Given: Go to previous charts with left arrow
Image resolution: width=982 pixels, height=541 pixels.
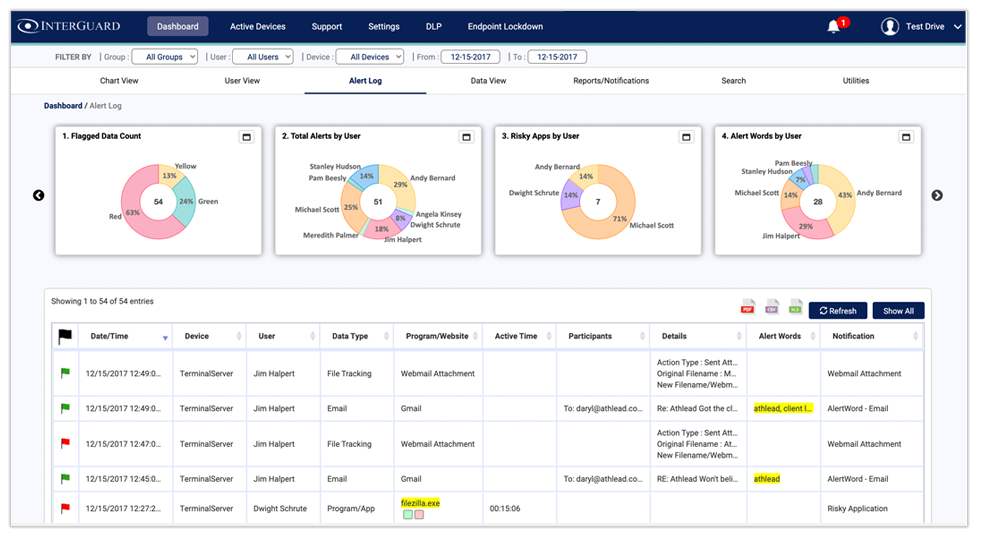Looking at the screenshot, I should click(39, 195).
